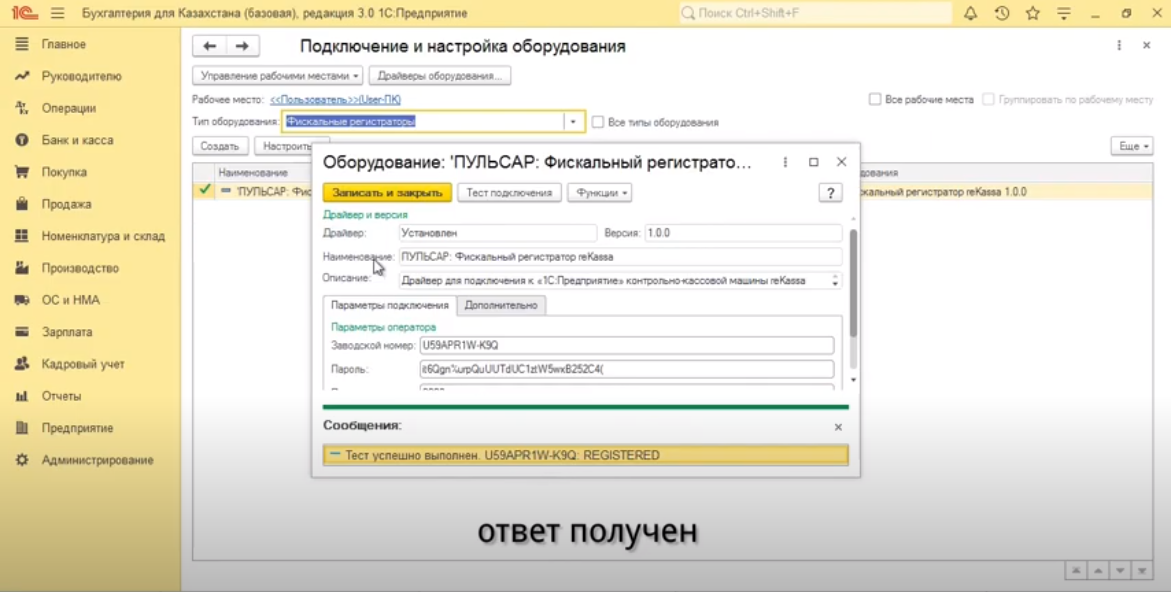The height and width of the screenshot is (592, 1171).
Task: Open the Функции dropdown
Action: 600,193
